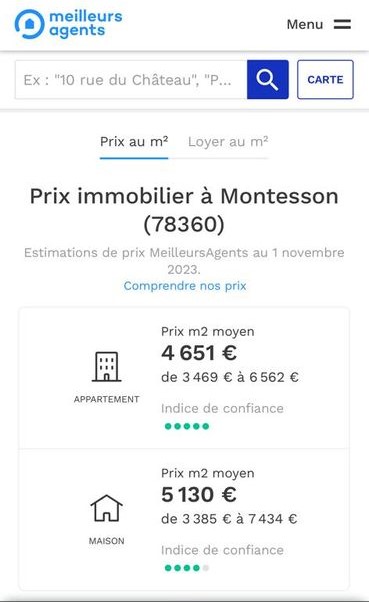This screenshot has width=369, height=602.
Task: Click the maison confidence index dots
Action: point(187,568)
